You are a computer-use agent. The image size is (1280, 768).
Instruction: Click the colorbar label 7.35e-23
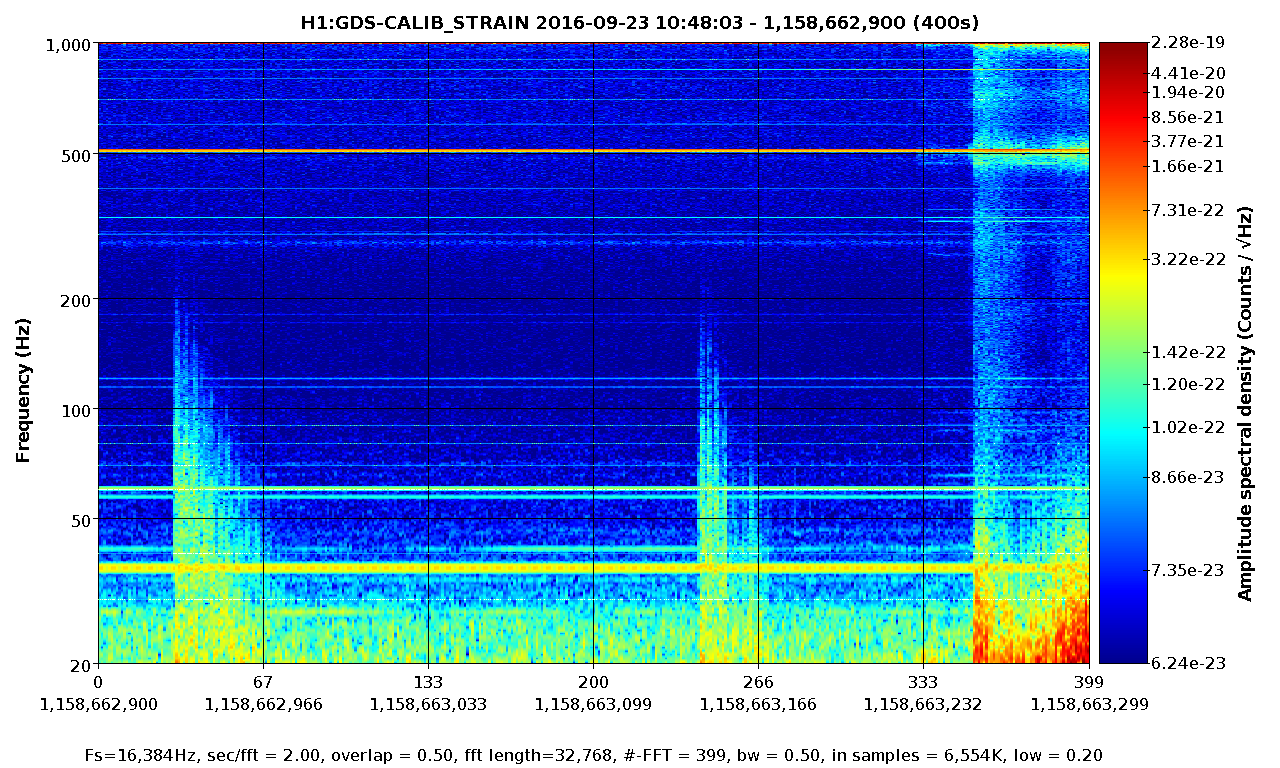click(x=1187, y=571)
